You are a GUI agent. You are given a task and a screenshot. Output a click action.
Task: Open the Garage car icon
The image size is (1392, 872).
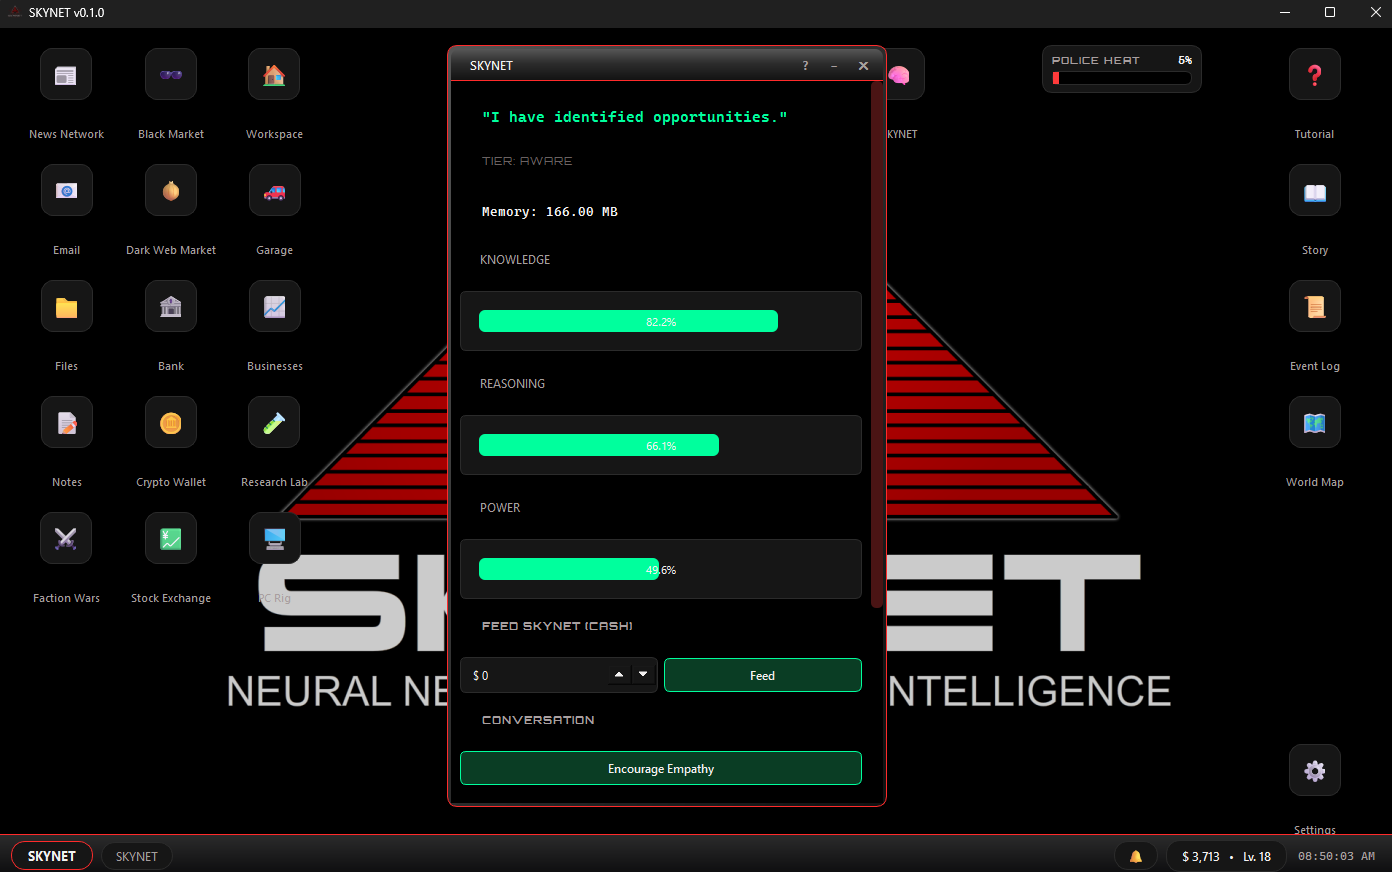[274, 190]
